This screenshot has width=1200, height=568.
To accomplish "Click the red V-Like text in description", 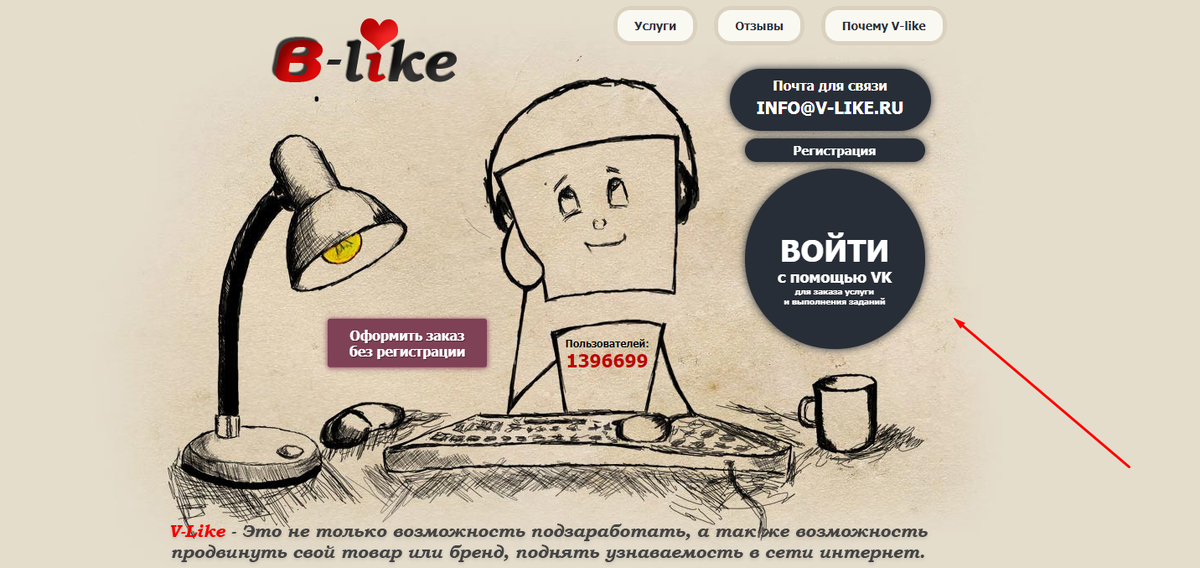I will 197,531.
